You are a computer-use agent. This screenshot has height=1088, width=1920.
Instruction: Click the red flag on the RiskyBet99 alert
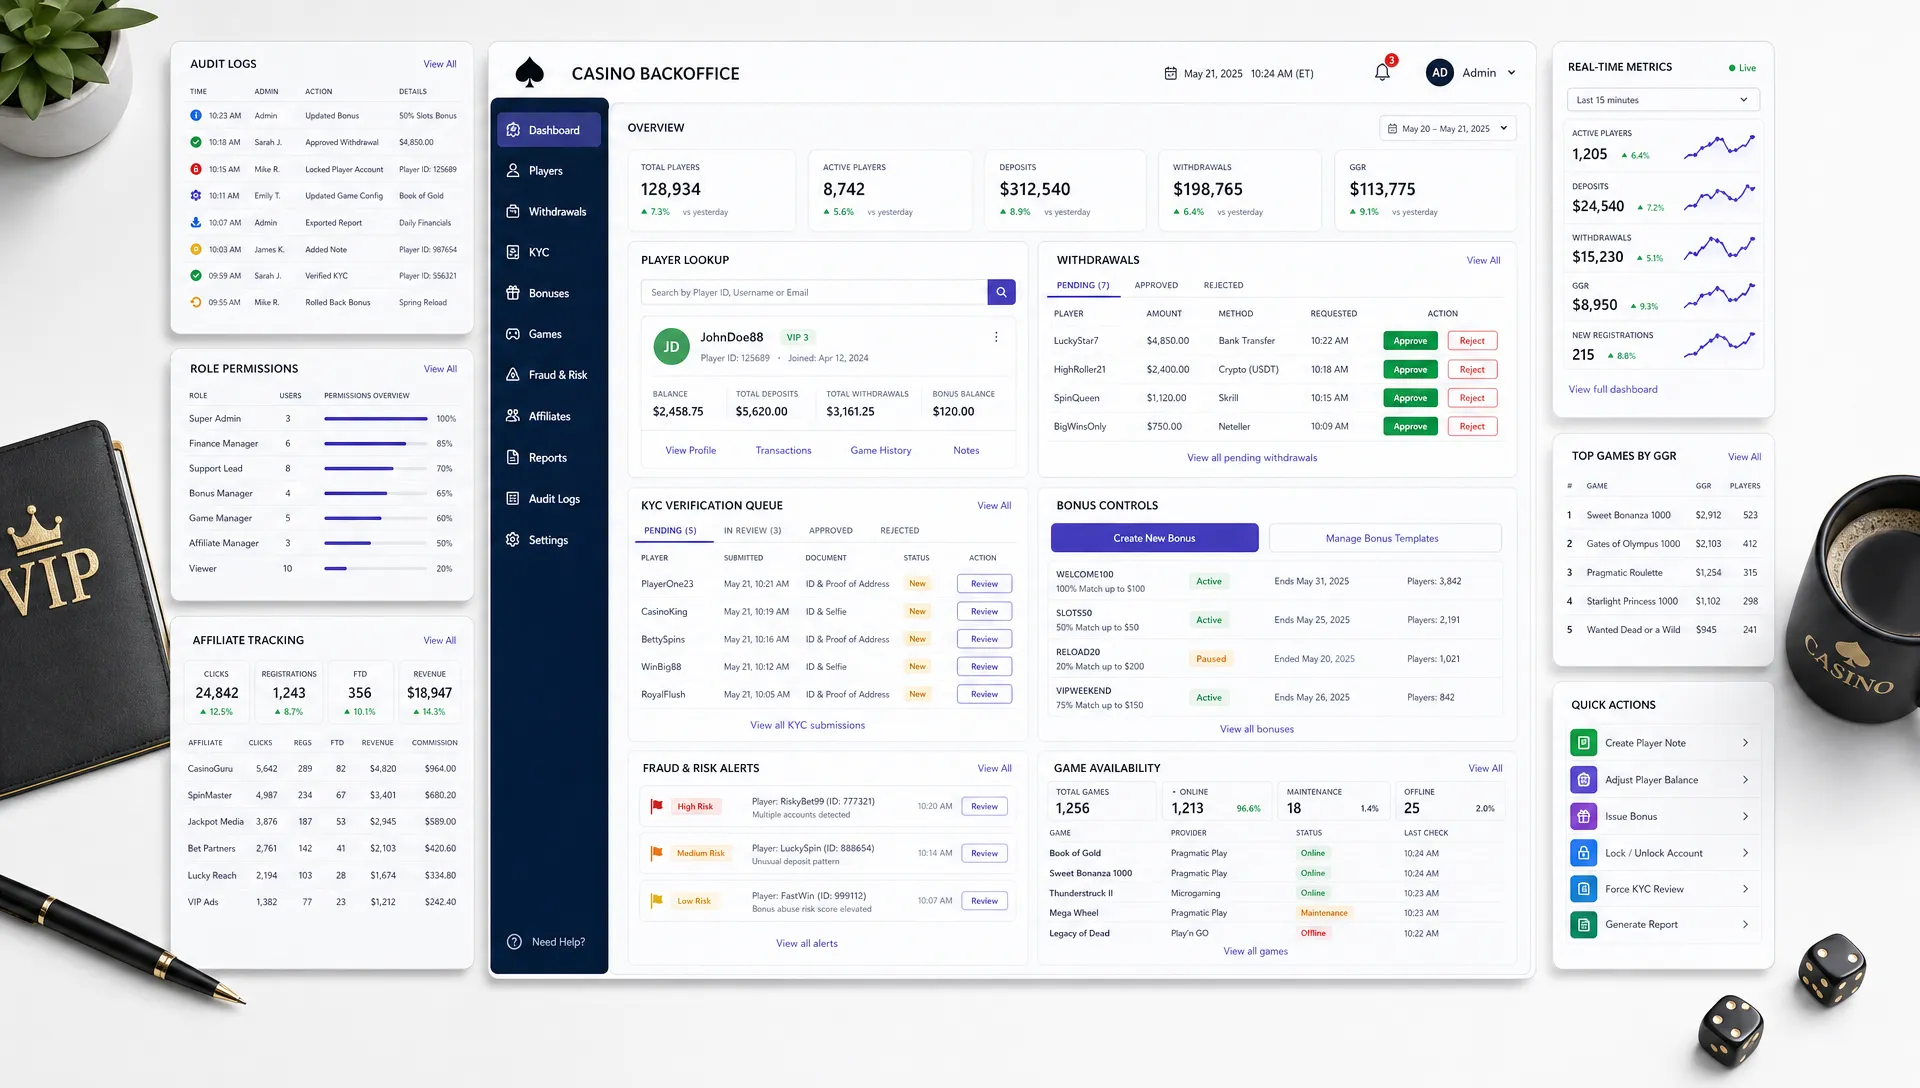coord(657,806)
